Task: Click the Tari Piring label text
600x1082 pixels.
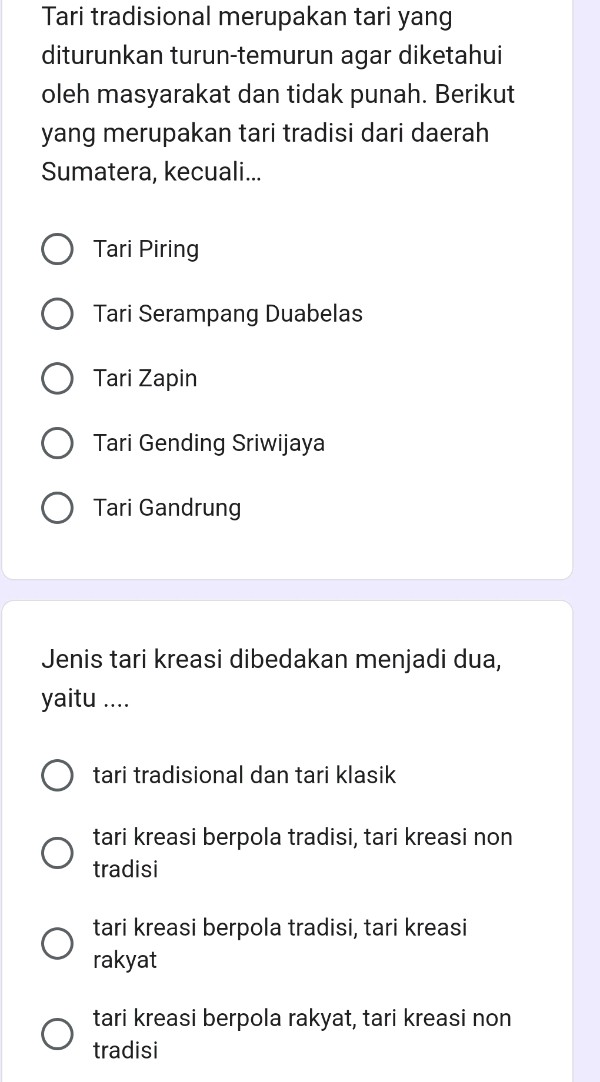Action: click(x=146, y=249)
